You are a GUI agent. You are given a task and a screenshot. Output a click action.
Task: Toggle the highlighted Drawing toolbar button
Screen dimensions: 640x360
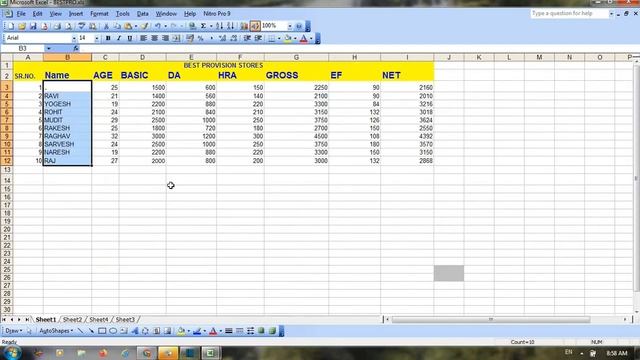(x=255, y=26)
